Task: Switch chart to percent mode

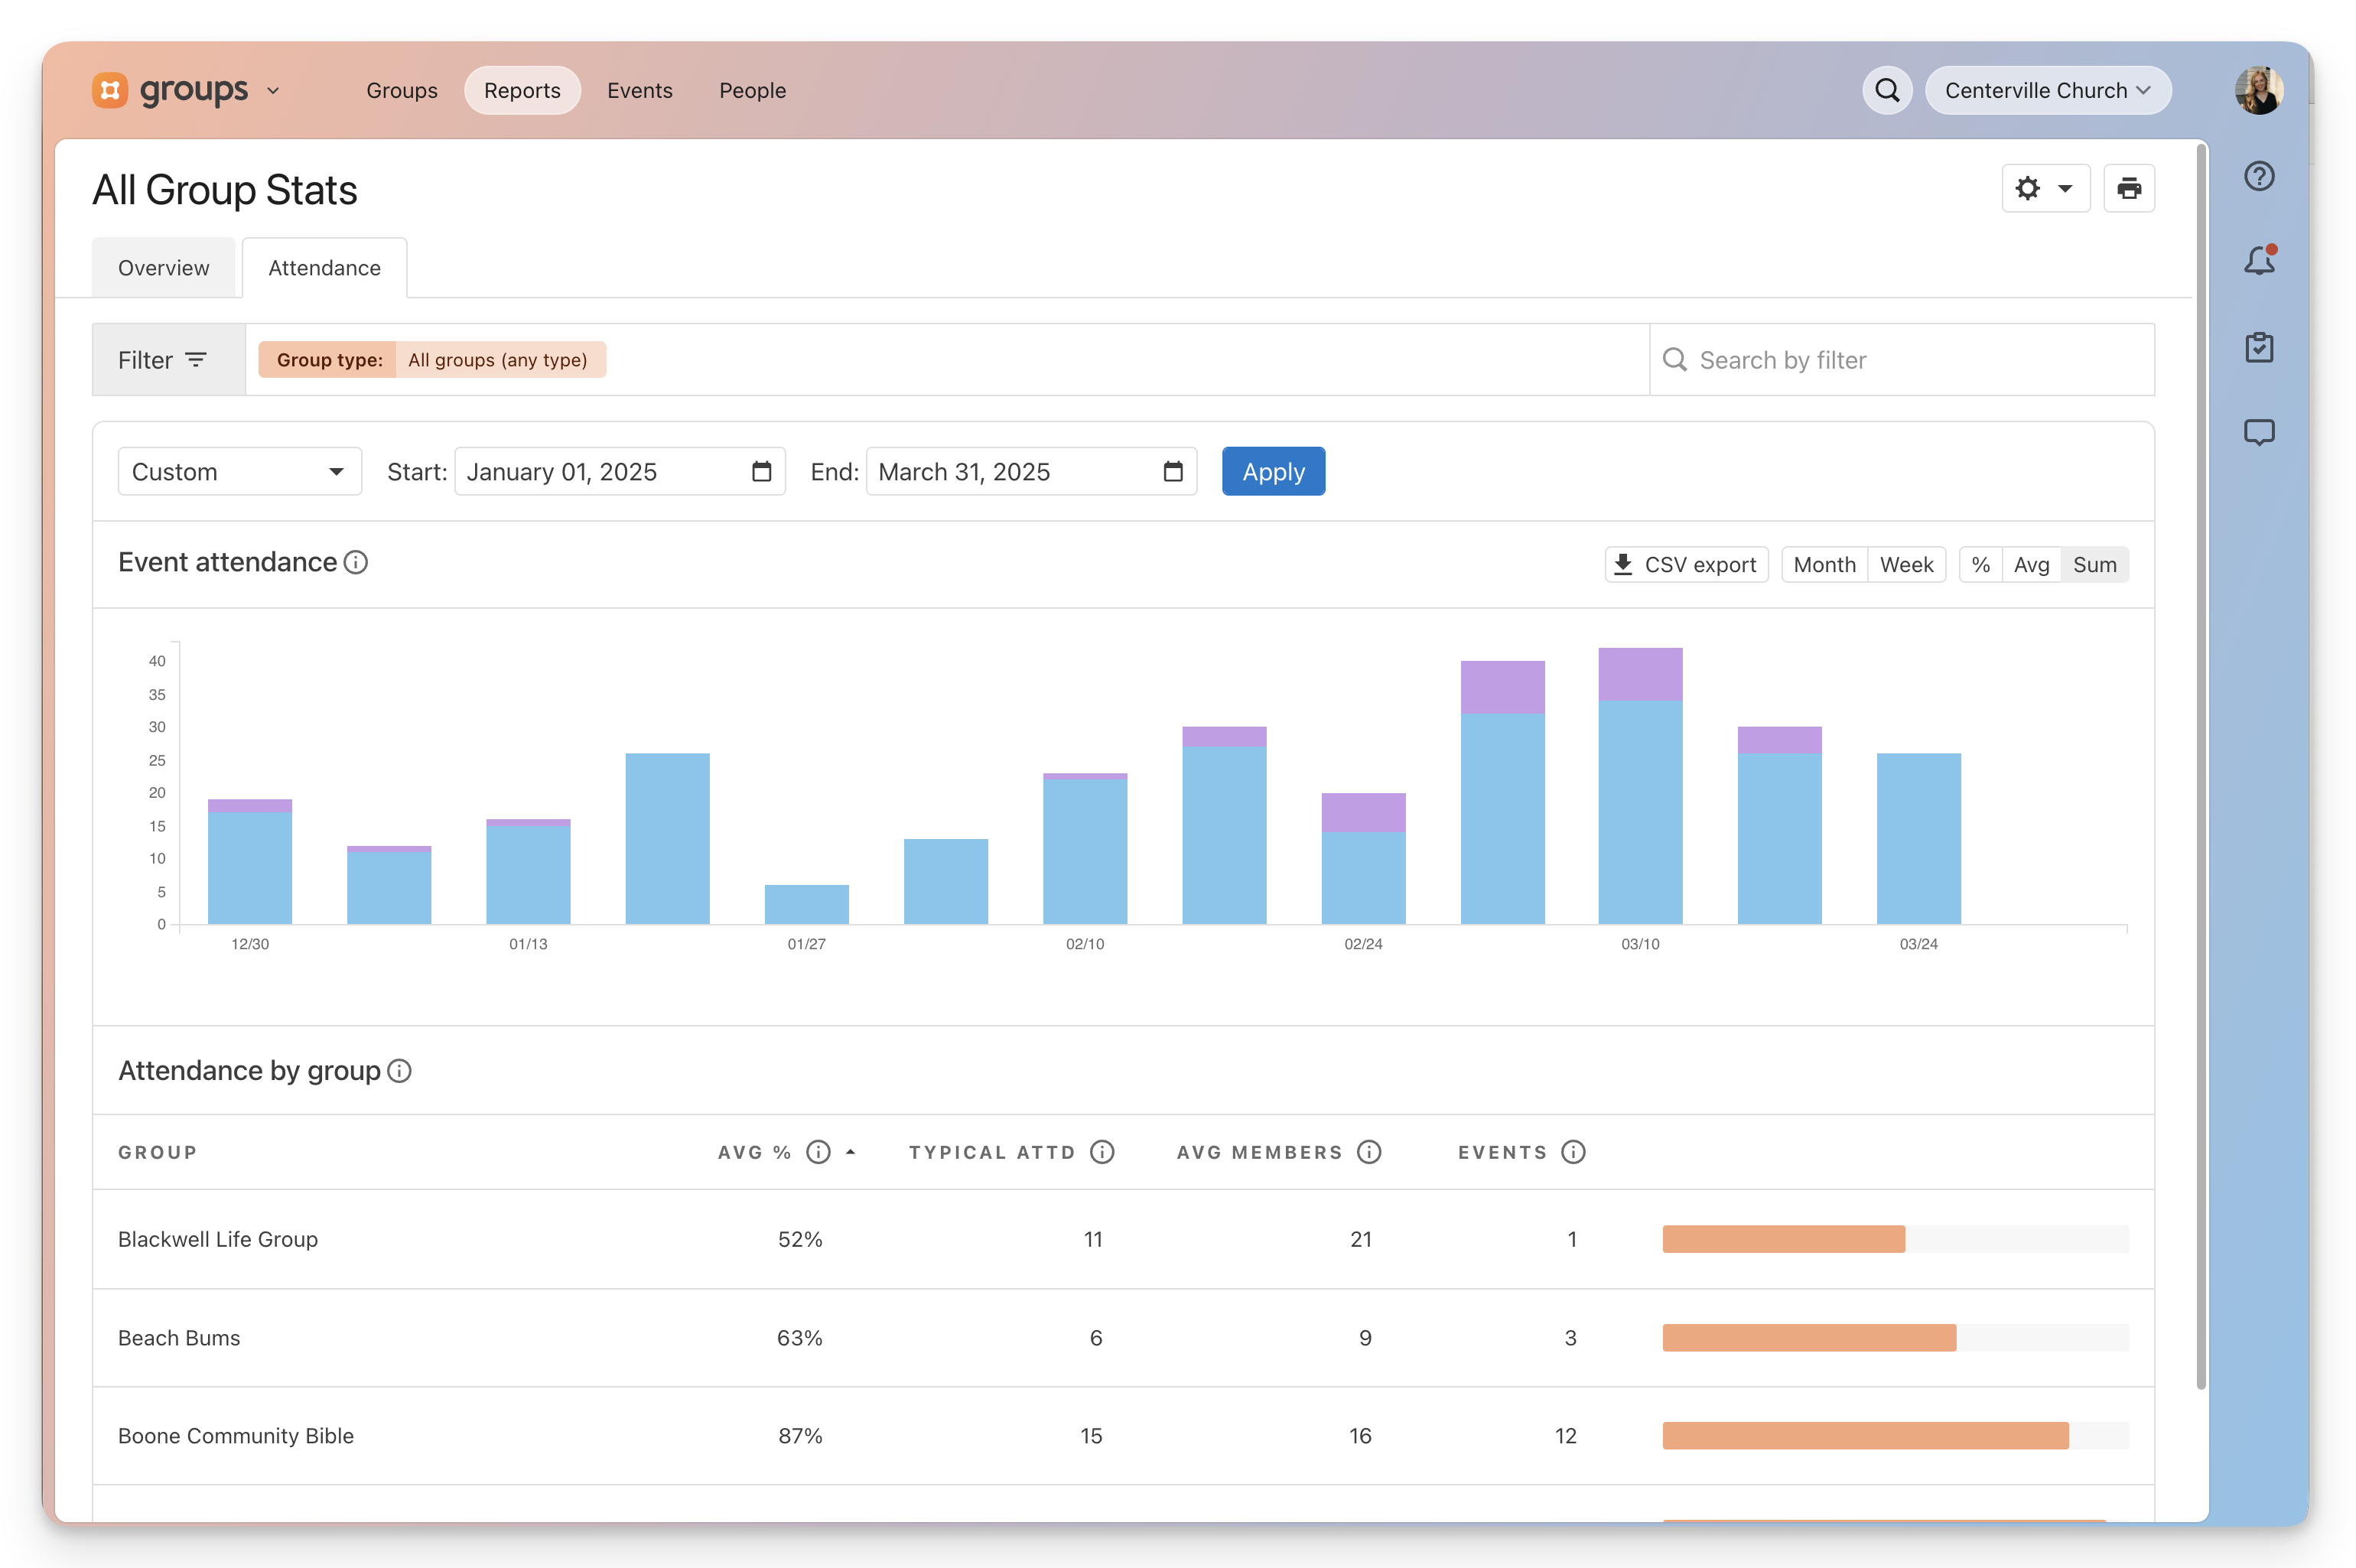Action: tap(1980, 565)
